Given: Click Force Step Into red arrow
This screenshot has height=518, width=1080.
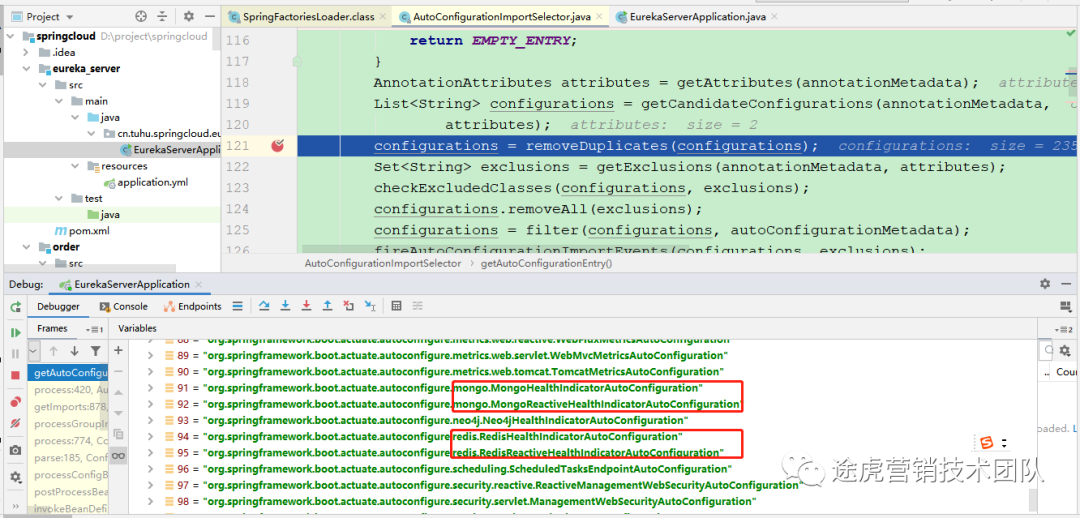Looking at the screenshot, I should [x=306, y=306].
